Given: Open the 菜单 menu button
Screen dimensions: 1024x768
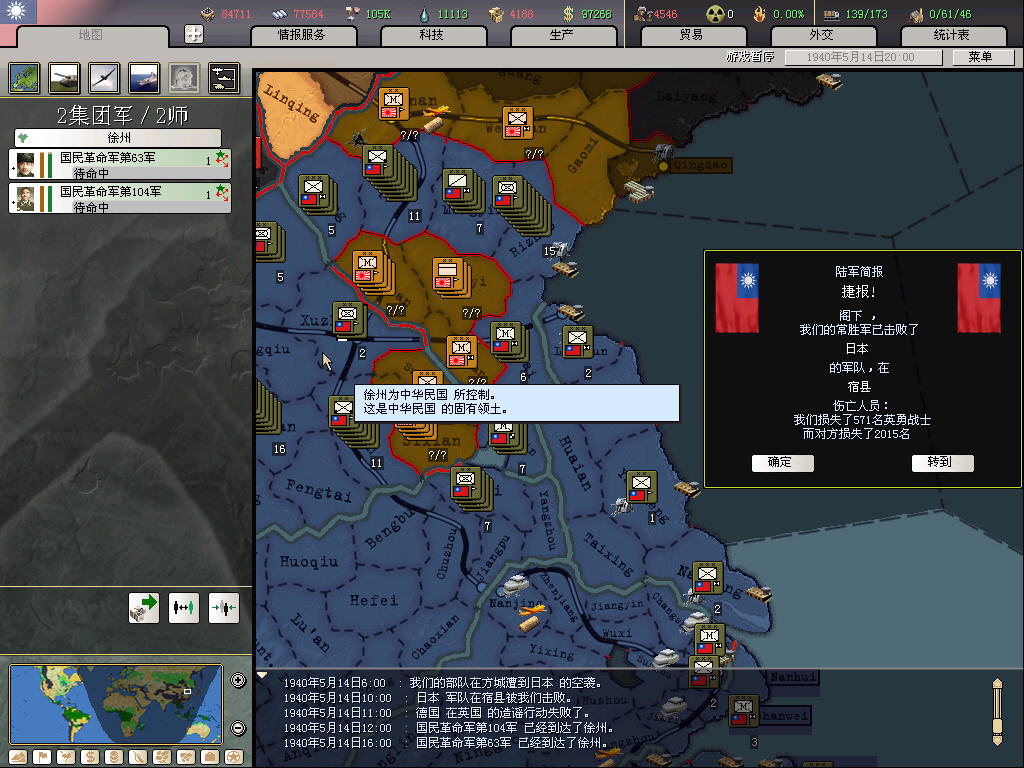Looking at the screenshot, I should [x=980, y=57].
